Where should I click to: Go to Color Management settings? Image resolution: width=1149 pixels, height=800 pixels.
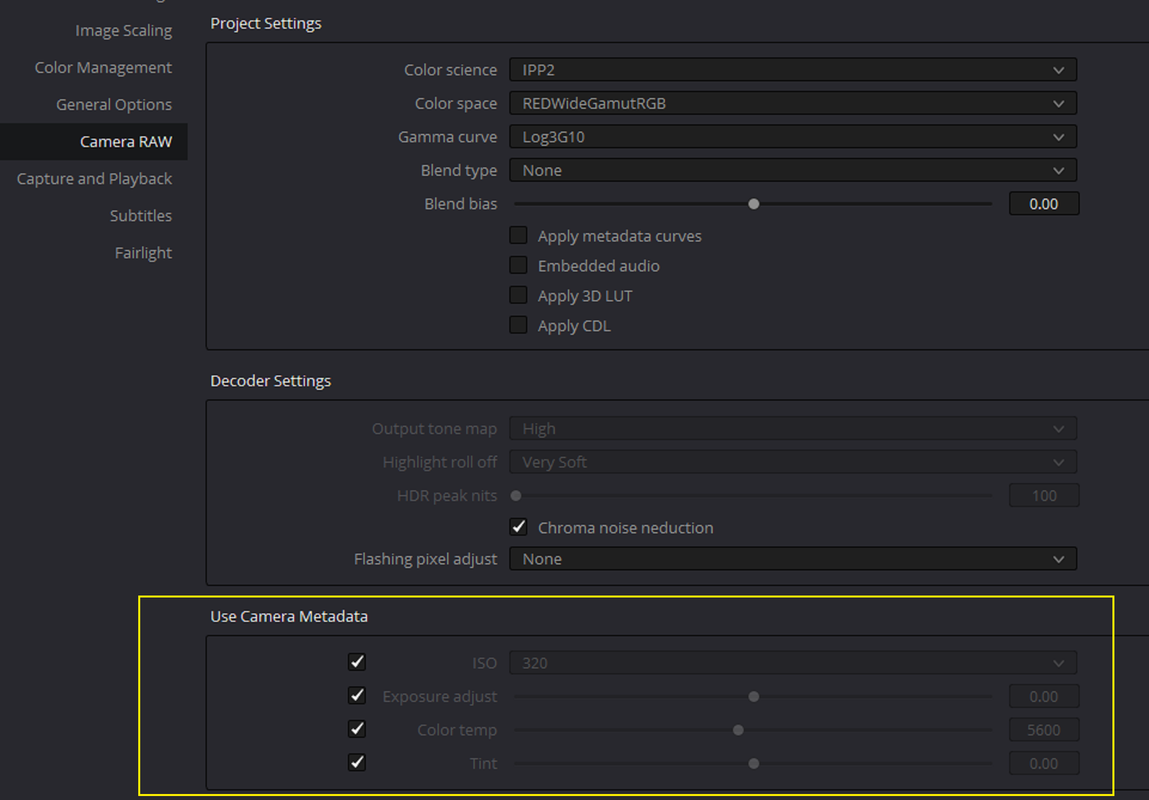(x=103, y=67)
